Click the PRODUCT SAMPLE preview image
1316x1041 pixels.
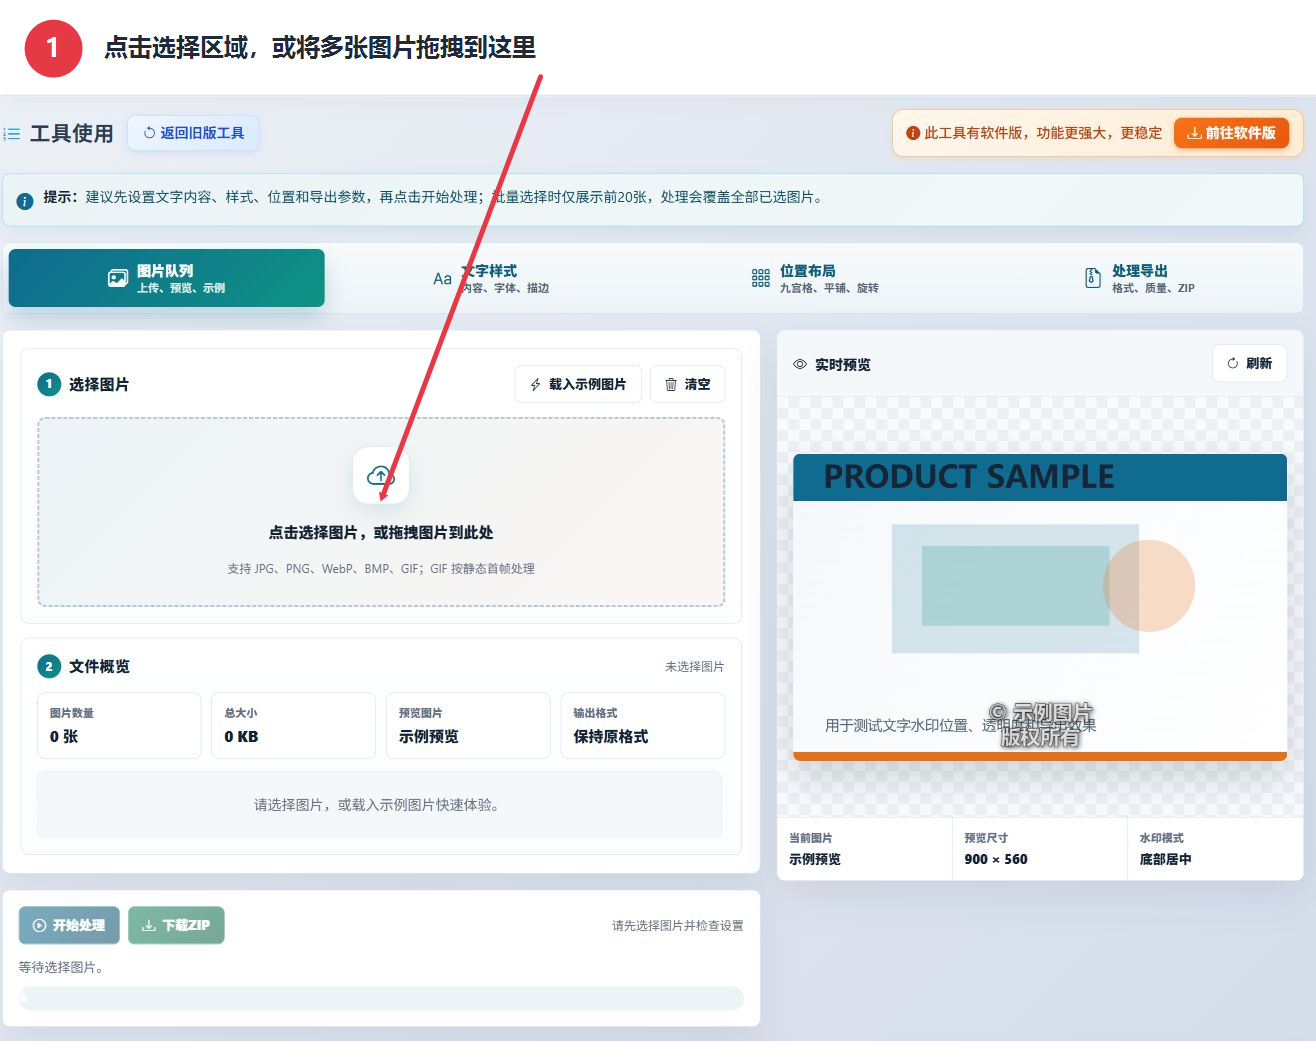[1040, 607]
